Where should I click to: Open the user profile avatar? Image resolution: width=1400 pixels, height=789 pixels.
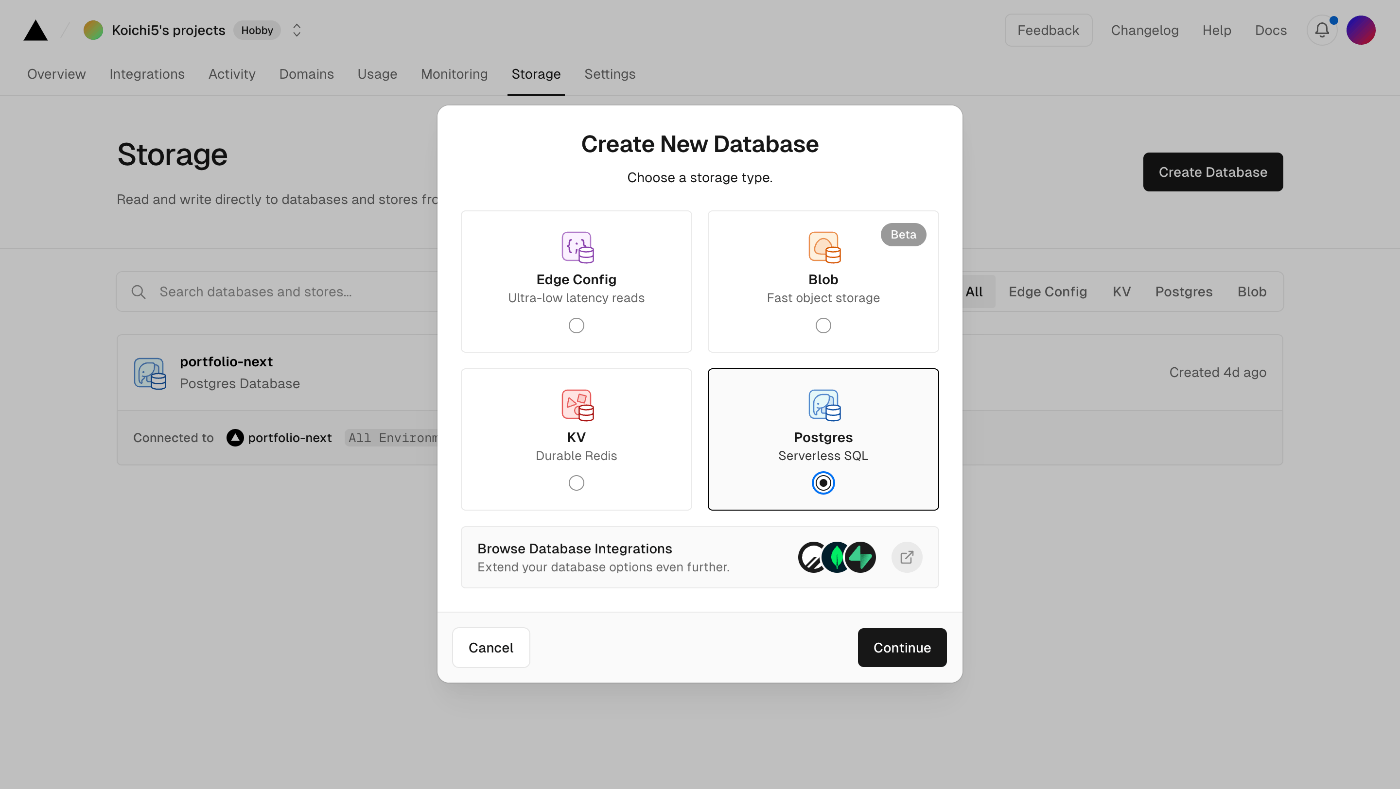coord(1361,30)
